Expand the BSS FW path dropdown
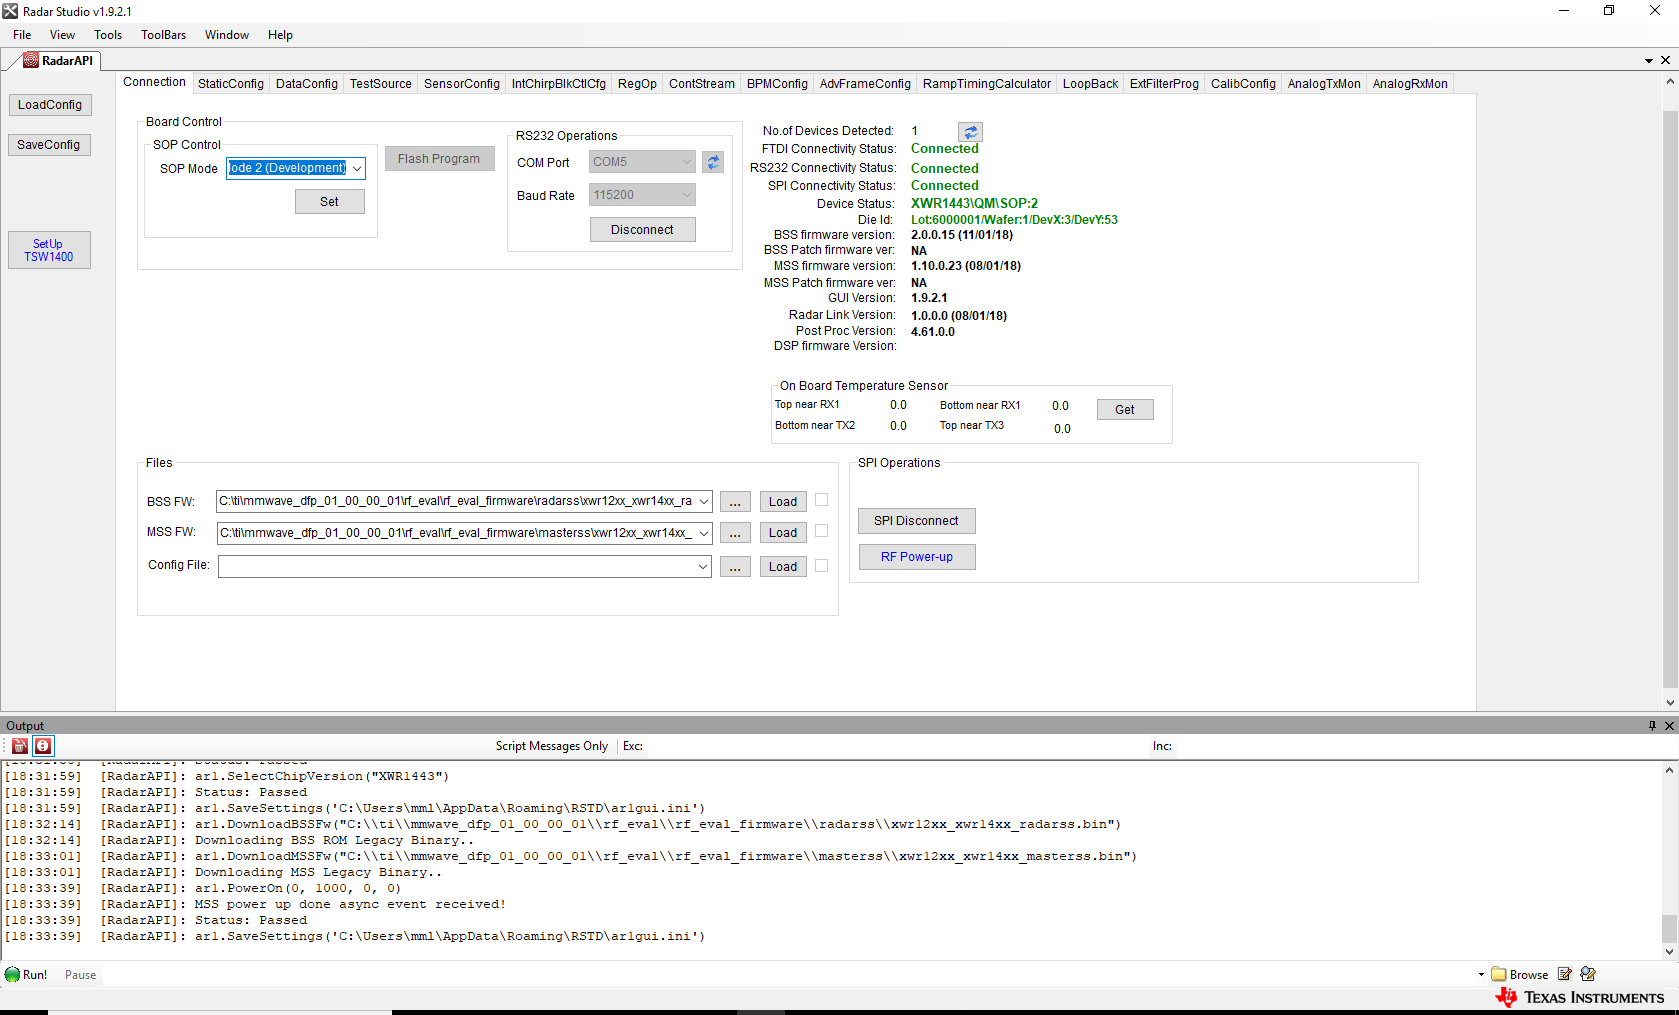 tap(704, 502)
